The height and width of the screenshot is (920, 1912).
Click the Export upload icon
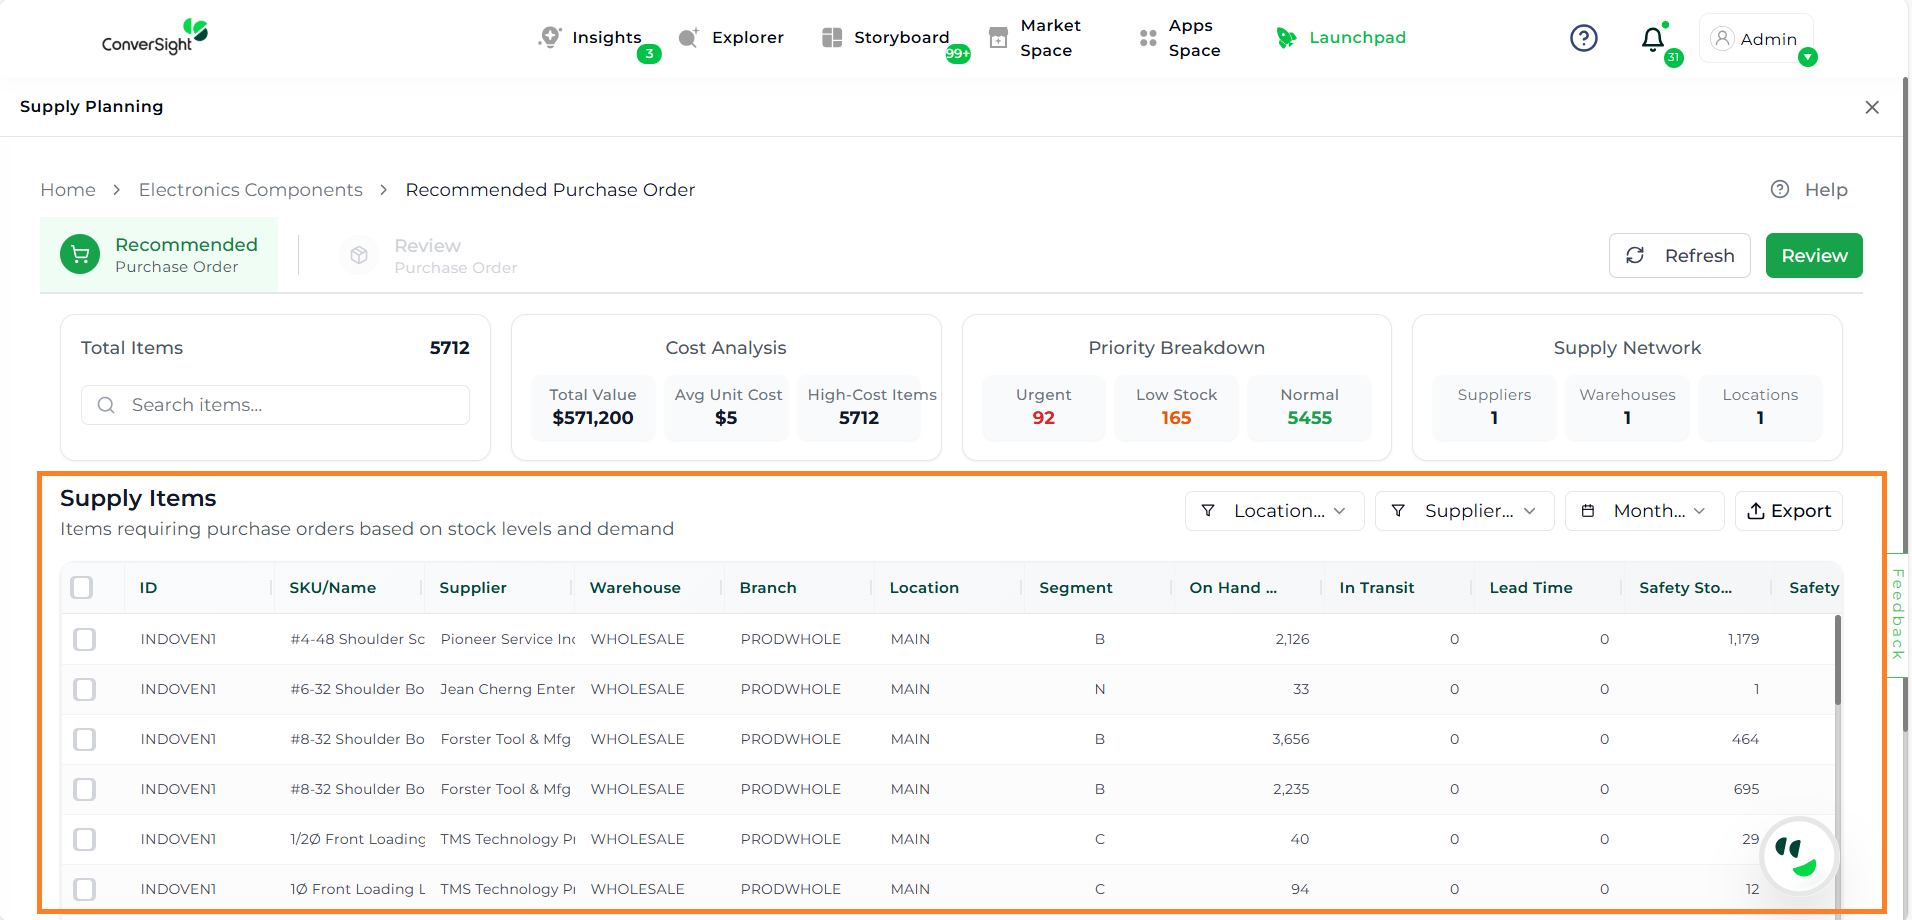tap(1756, 511)
